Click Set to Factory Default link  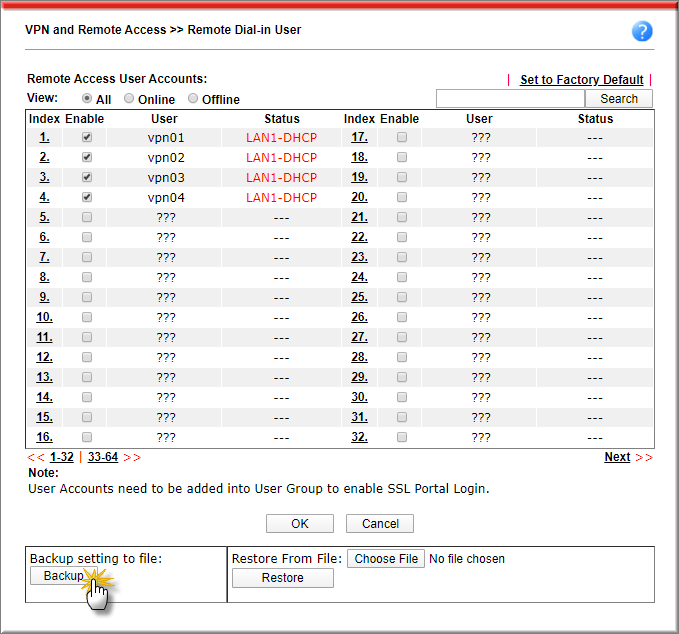[582, 80]
